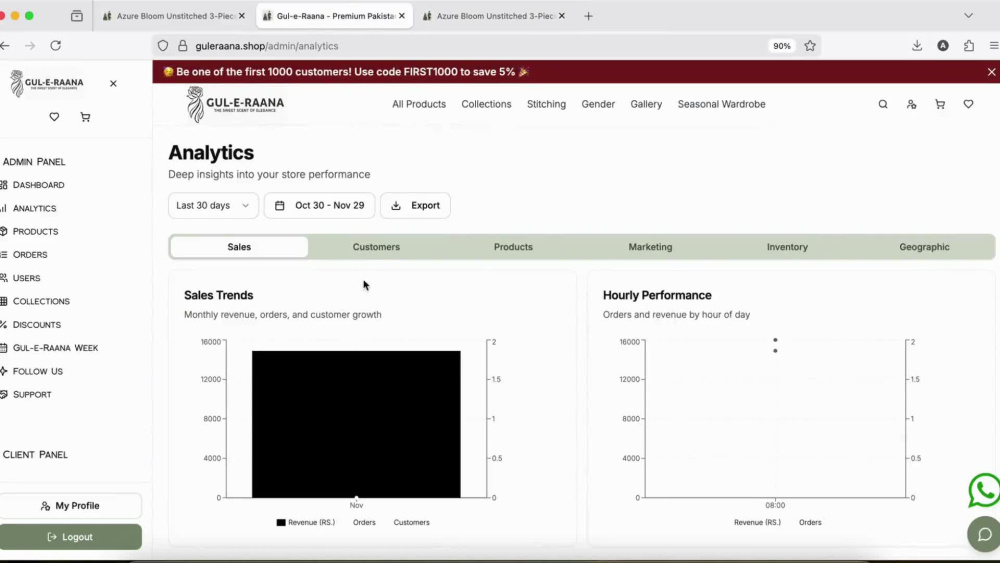This screenshot has height=563, width=1000.
Task: Open the Stitching menu item
Action: 546,104
